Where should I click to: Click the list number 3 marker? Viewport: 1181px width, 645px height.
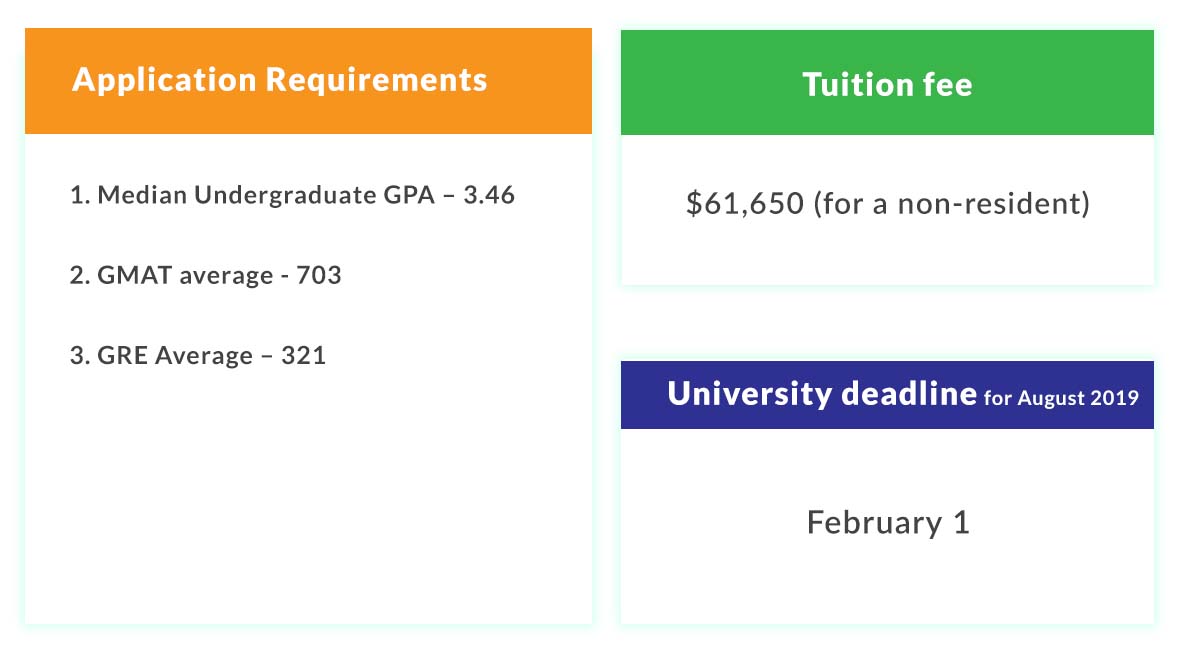(79, 355)
